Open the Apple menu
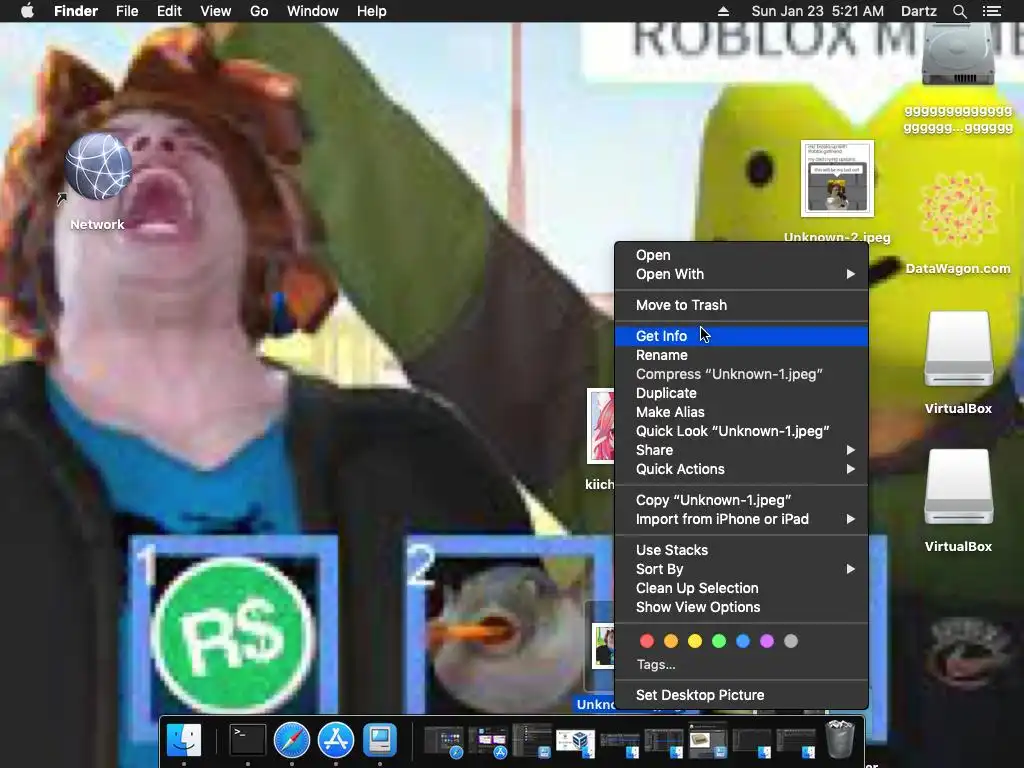Viewport: 1024px width, 768px height. click(27, 11)
